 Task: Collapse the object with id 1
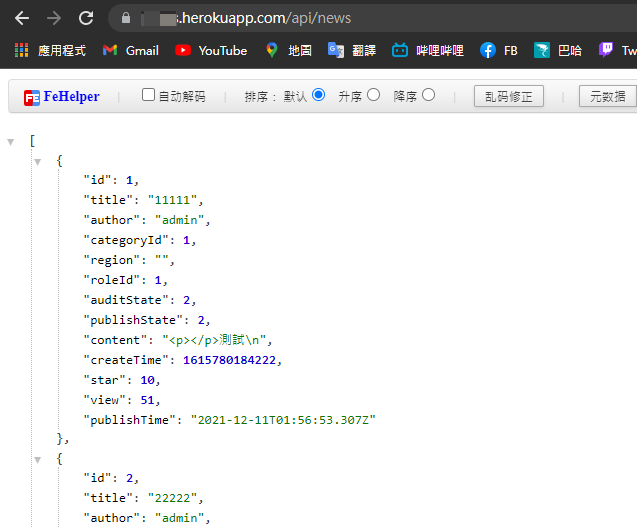[x=38, y=162]
